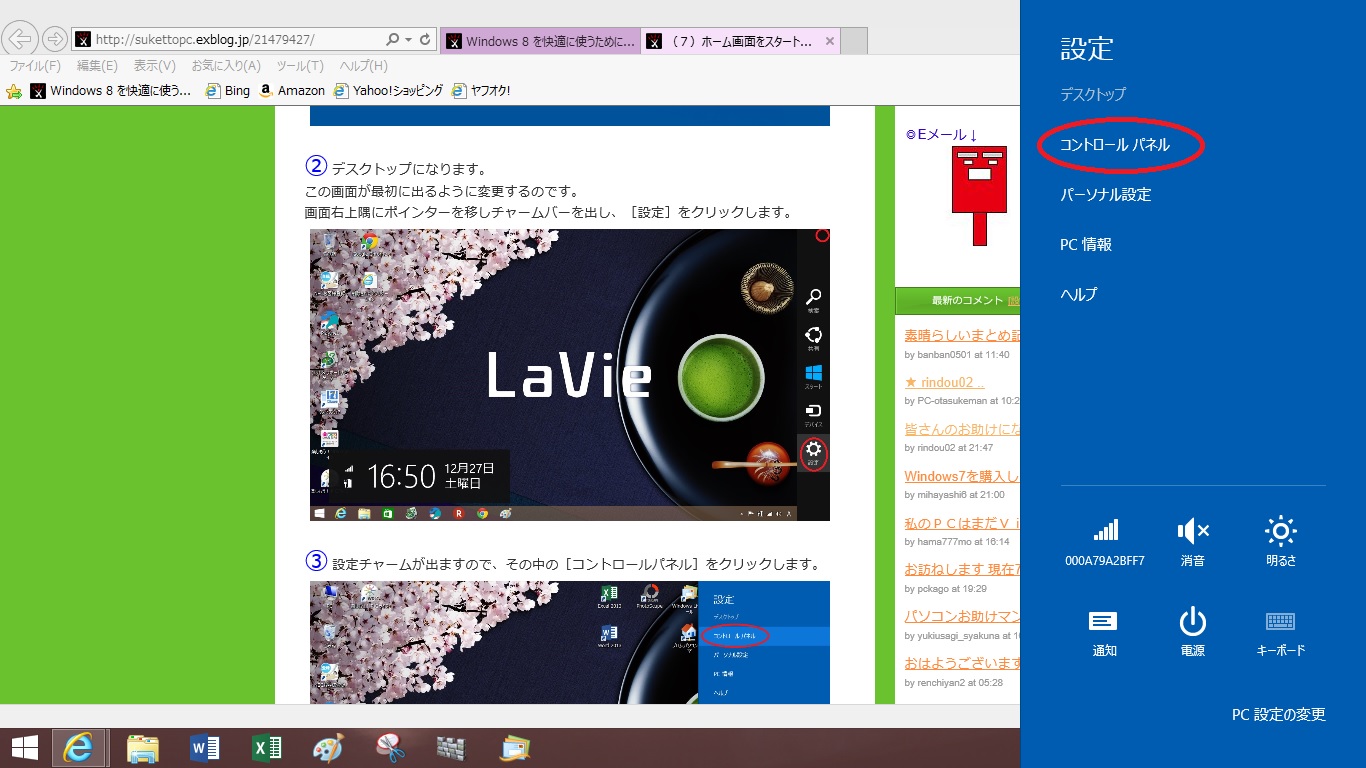Screen dimensions: 1366x768
Task: Open the comment link '素晴らしいまとめ'
Action: click(x=961, y=335)
